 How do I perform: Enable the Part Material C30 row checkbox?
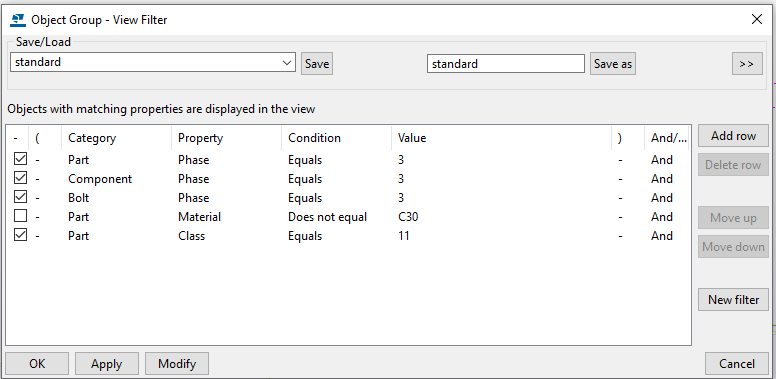coord(20,216)
